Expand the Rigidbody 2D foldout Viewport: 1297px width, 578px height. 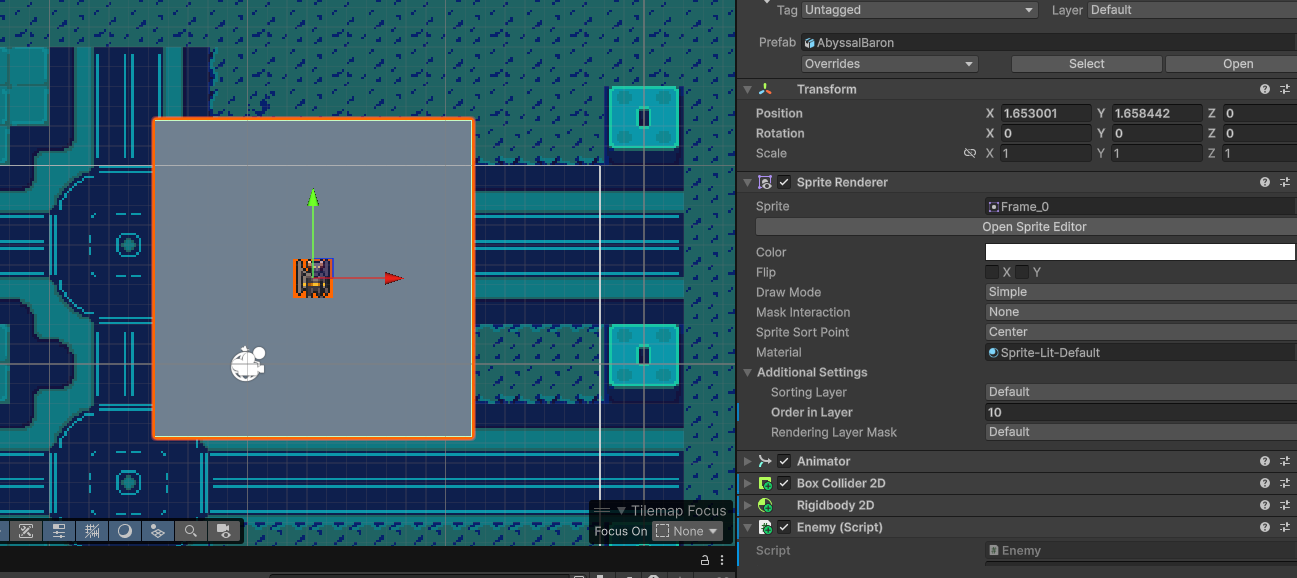747,505
